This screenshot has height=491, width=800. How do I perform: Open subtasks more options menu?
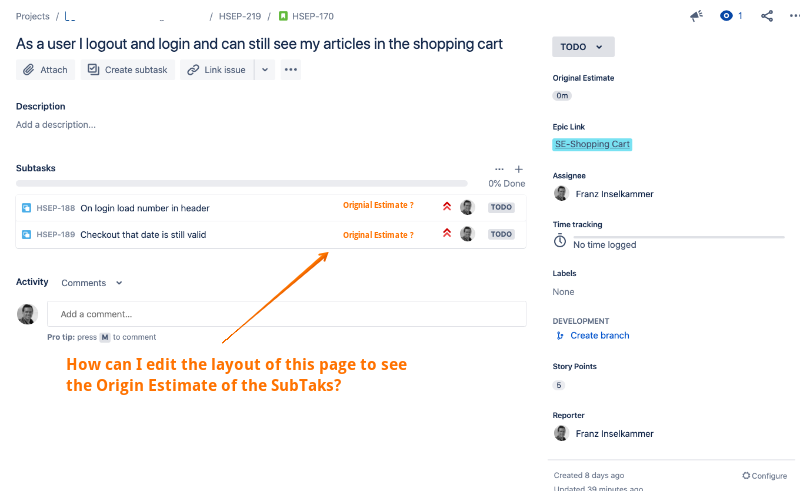click(x=499, y=169)
